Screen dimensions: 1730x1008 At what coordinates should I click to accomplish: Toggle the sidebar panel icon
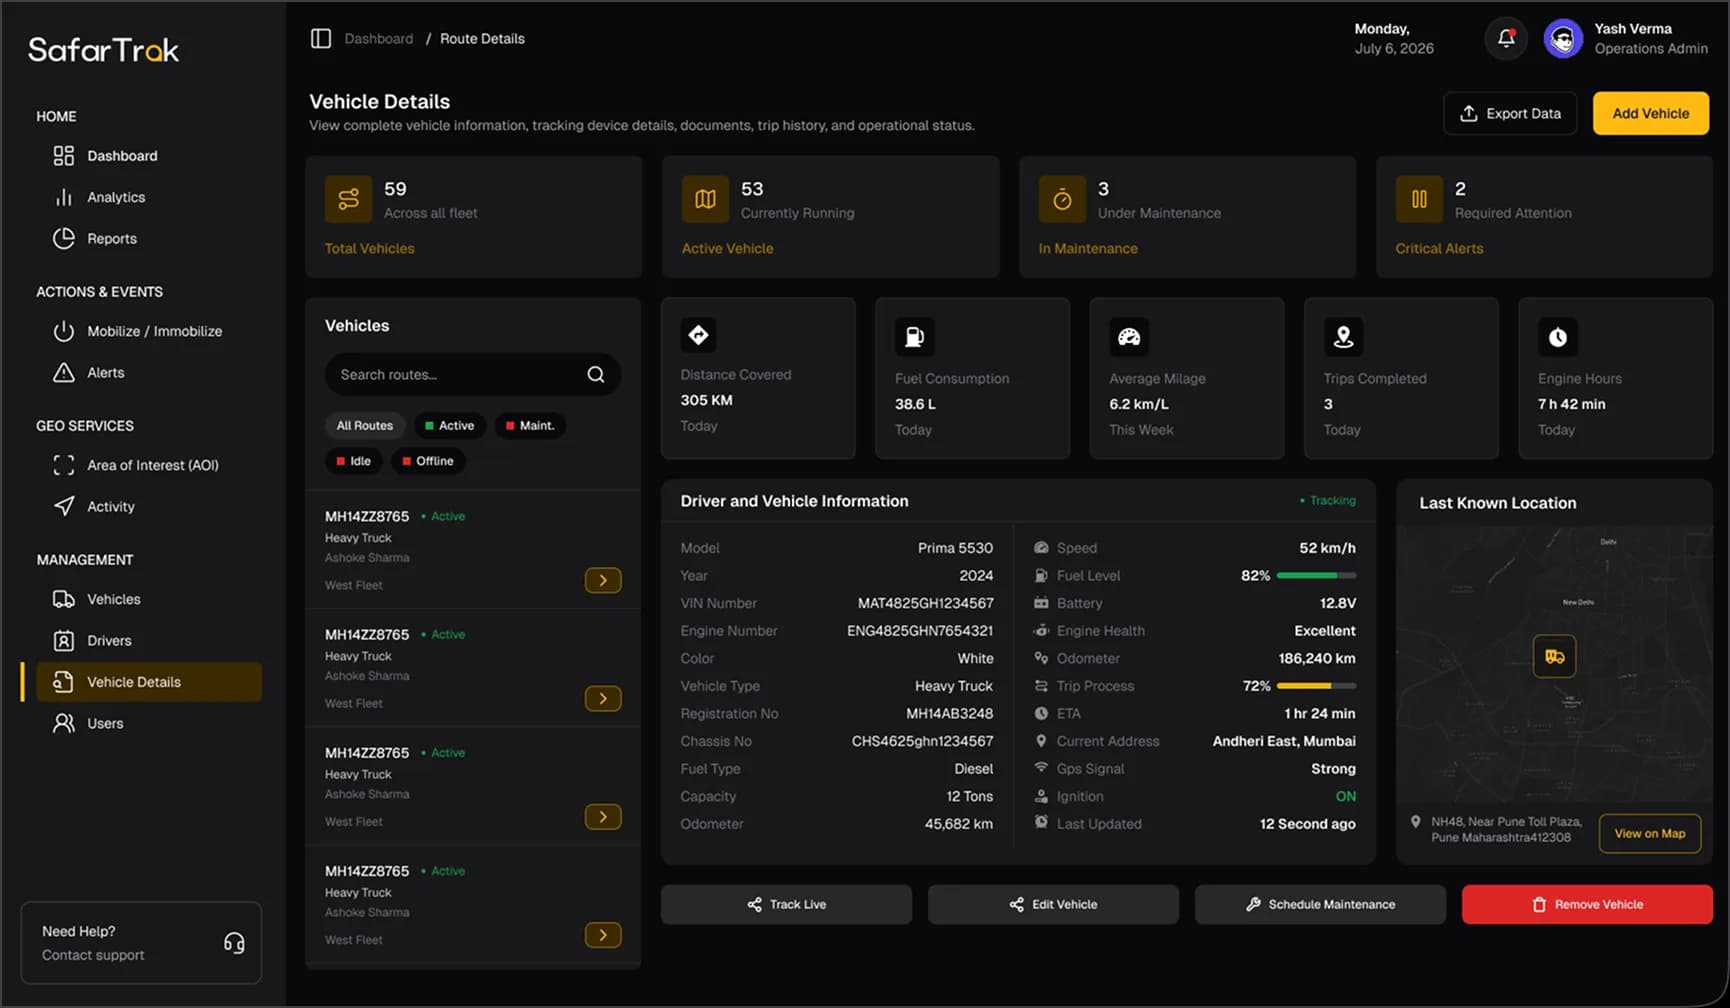[x=321, y=39]
